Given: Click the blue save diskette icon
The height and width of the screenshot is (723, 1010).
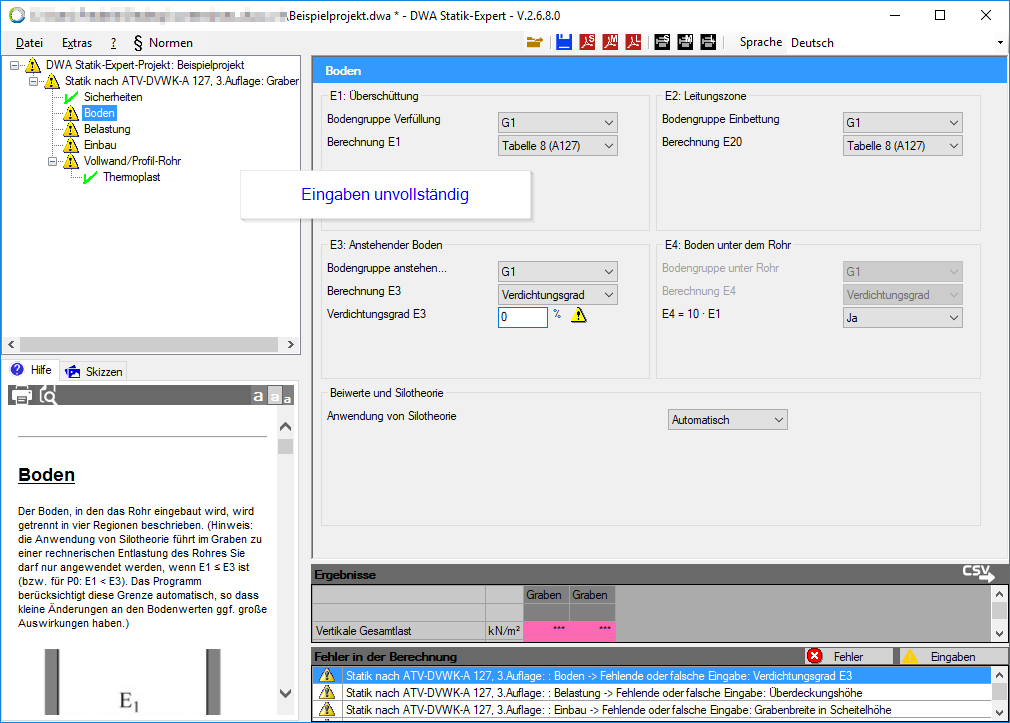Looking at the screenshot, I should point(564,42).
